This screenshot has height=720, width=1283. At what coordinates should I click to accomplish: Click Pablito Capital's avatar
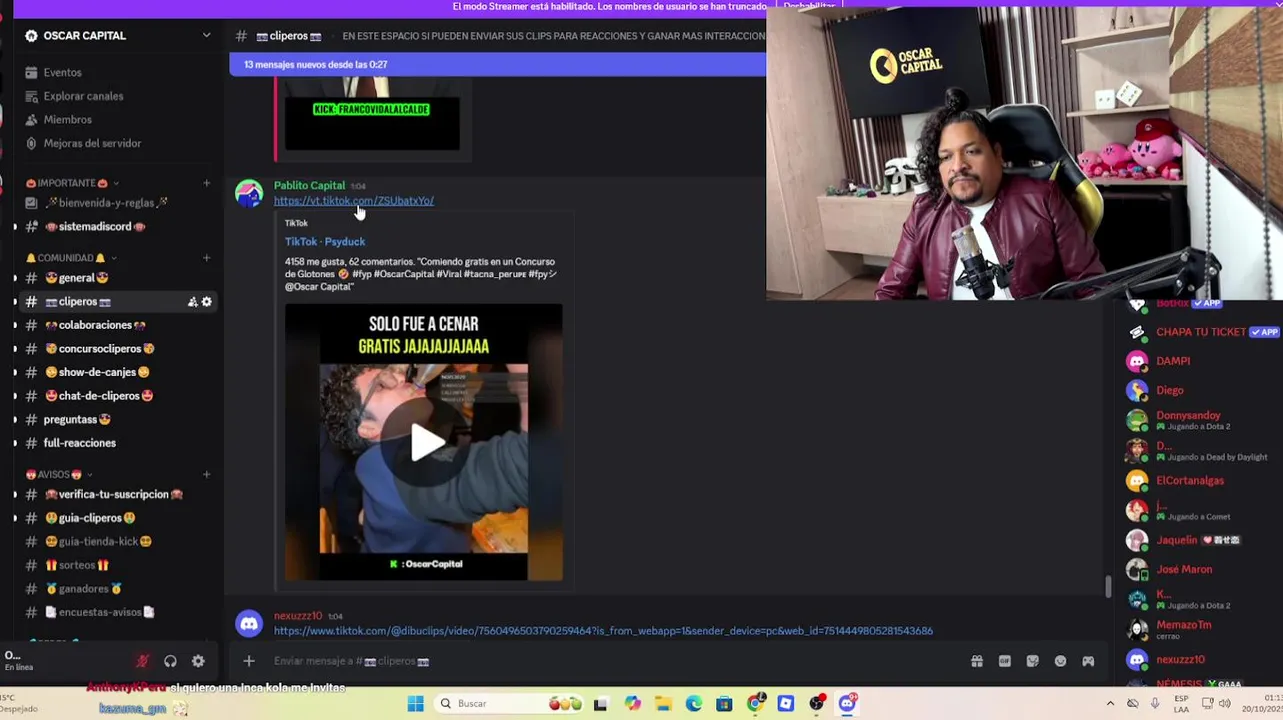tap(249, 193)
